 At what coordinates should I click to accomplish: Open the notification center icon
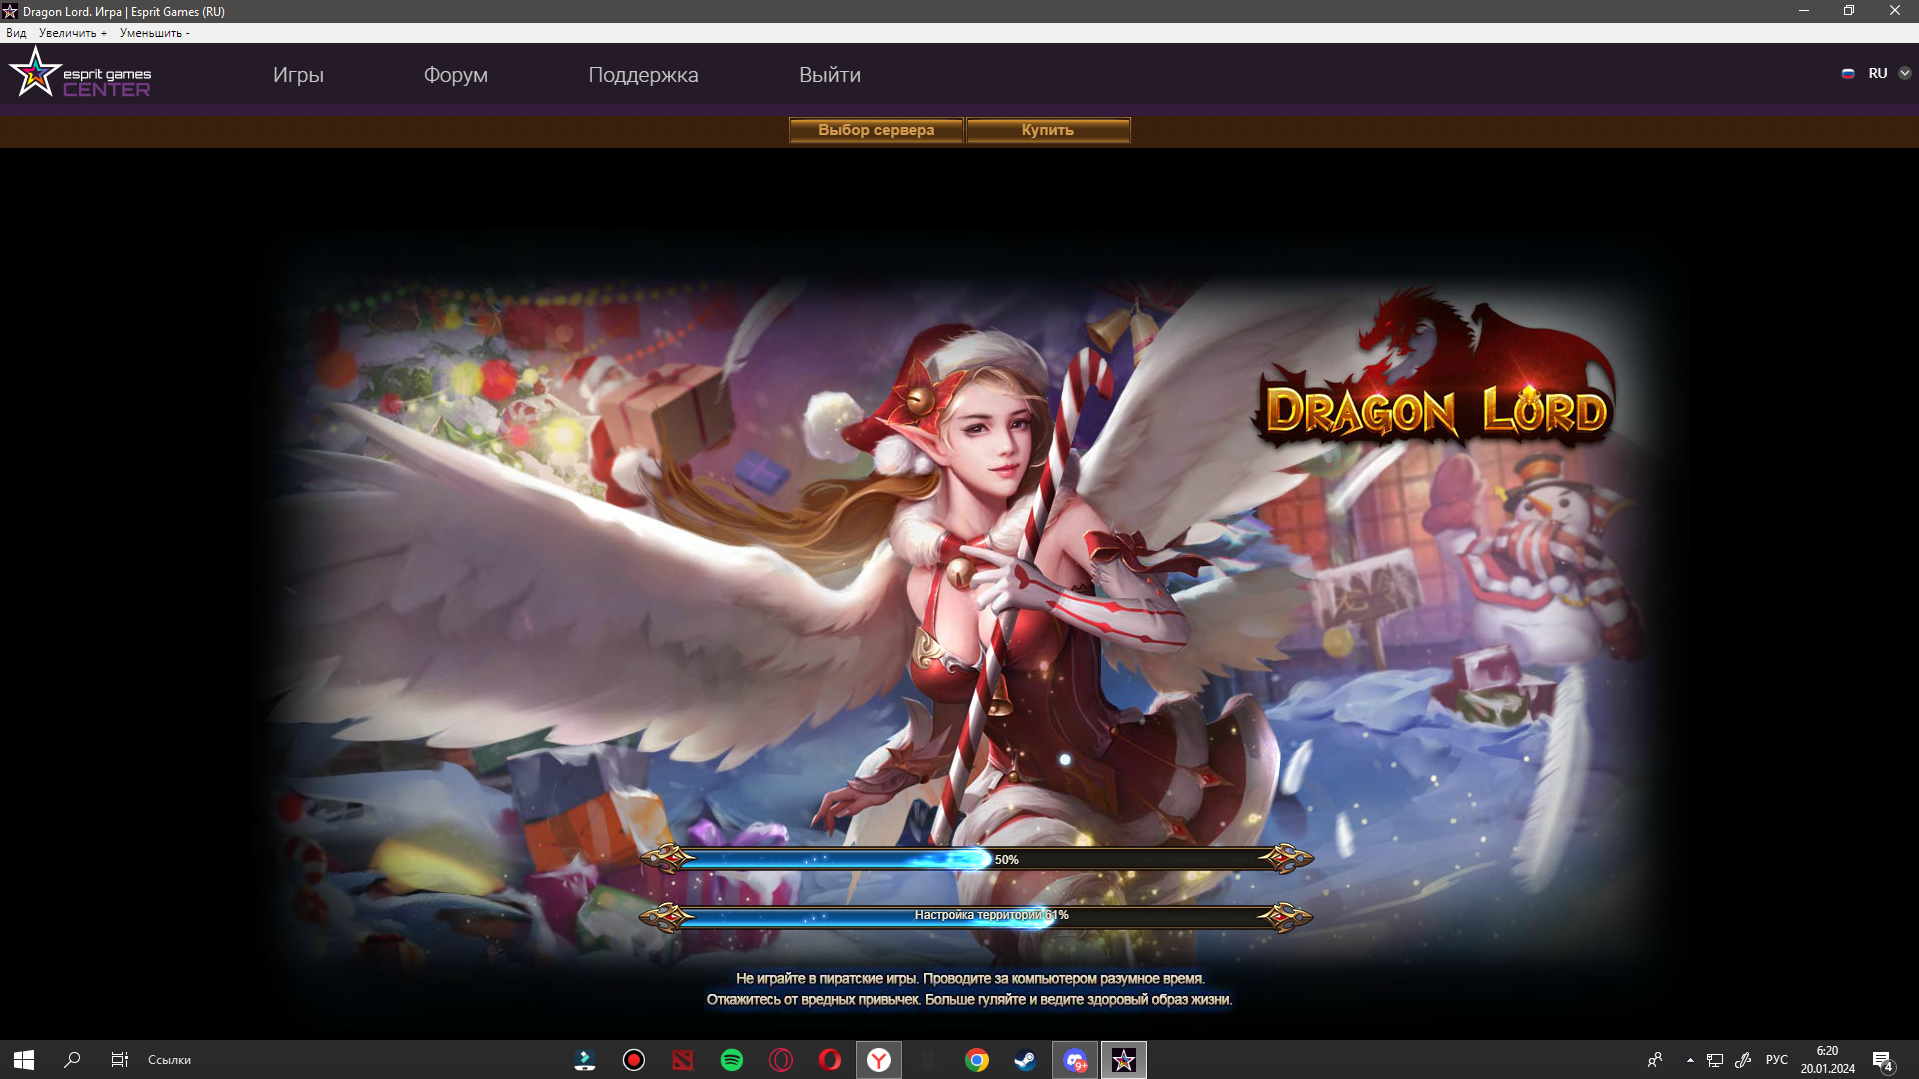tap(1883, 1060)
